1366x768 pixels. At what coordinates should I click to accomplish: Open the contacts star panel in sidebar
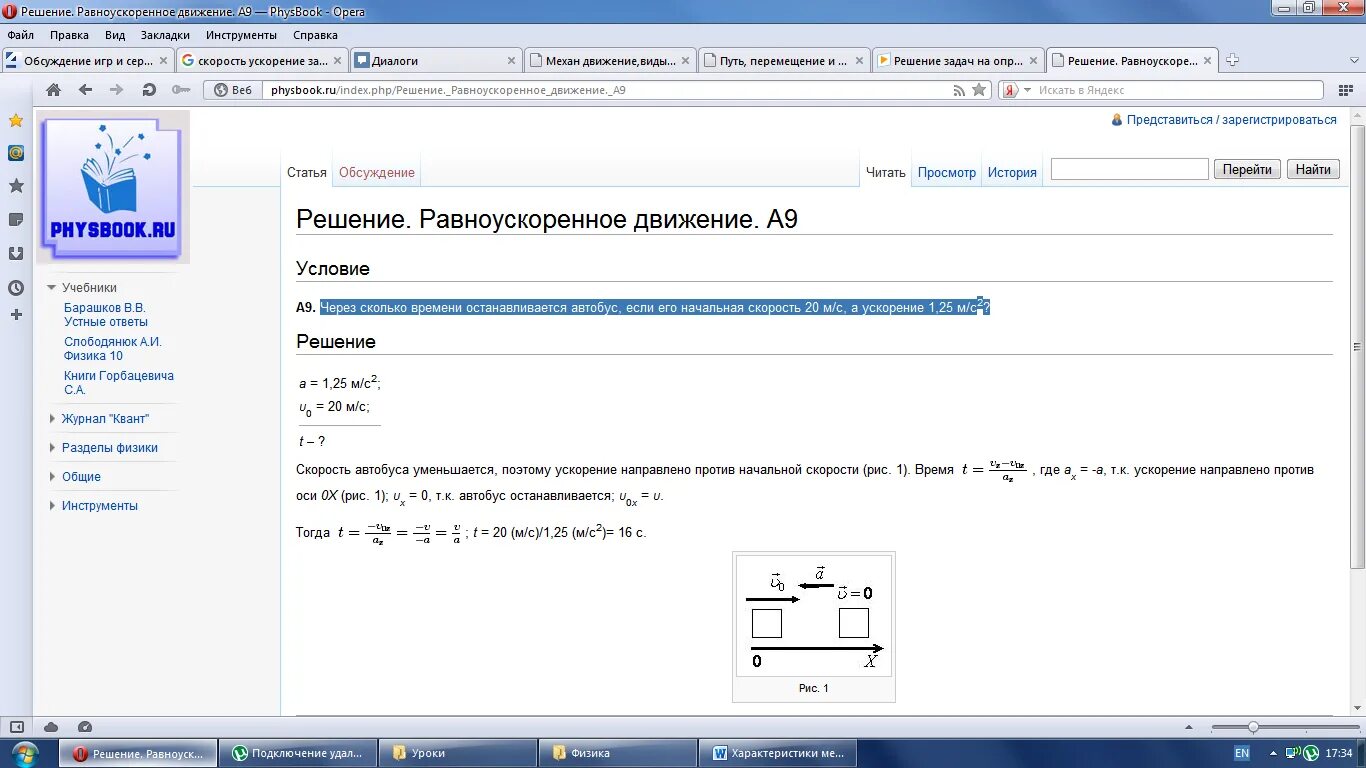click(16, 186)
